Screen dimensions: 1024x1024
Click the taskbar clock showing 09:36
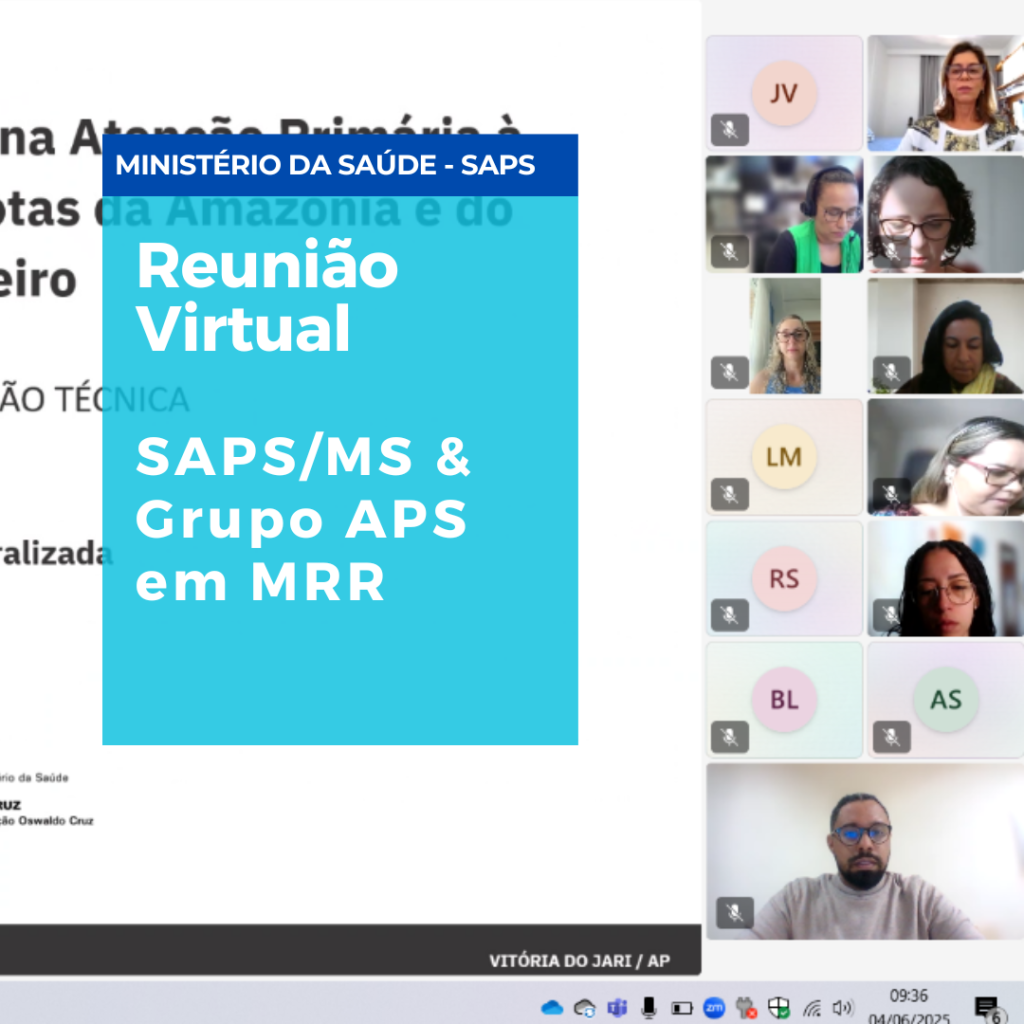click(908, 996)
